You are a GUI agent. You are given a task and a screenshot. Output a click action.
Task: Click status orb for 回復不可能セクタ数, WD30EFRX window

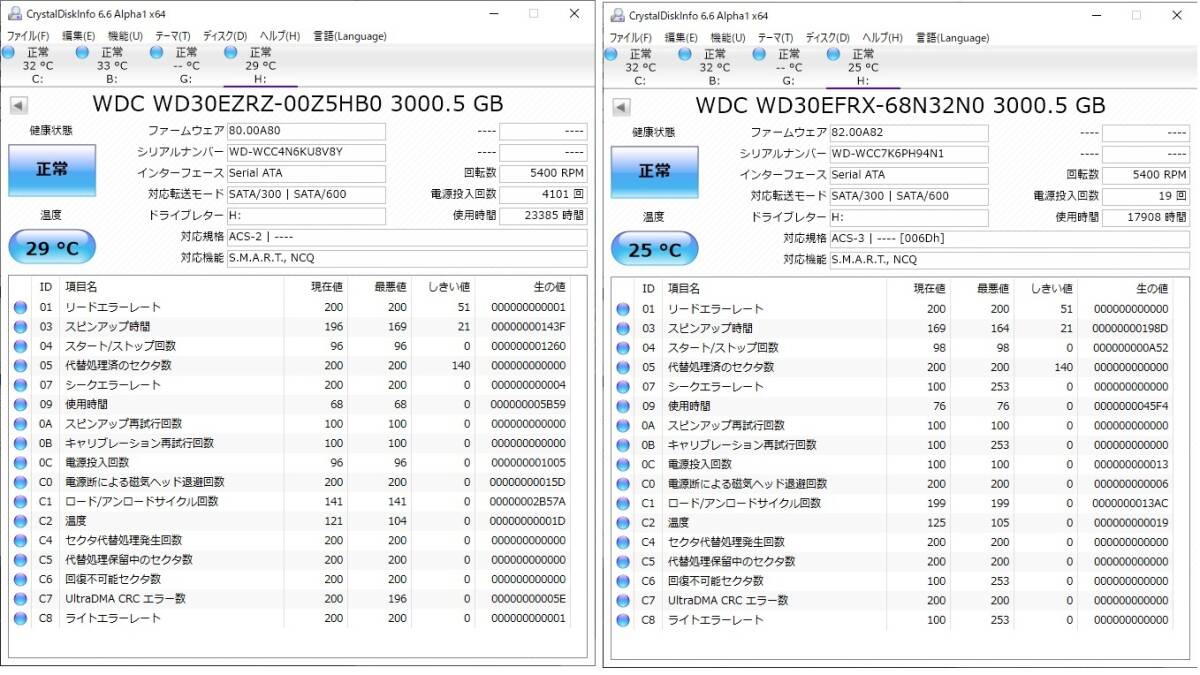(623, 581)
